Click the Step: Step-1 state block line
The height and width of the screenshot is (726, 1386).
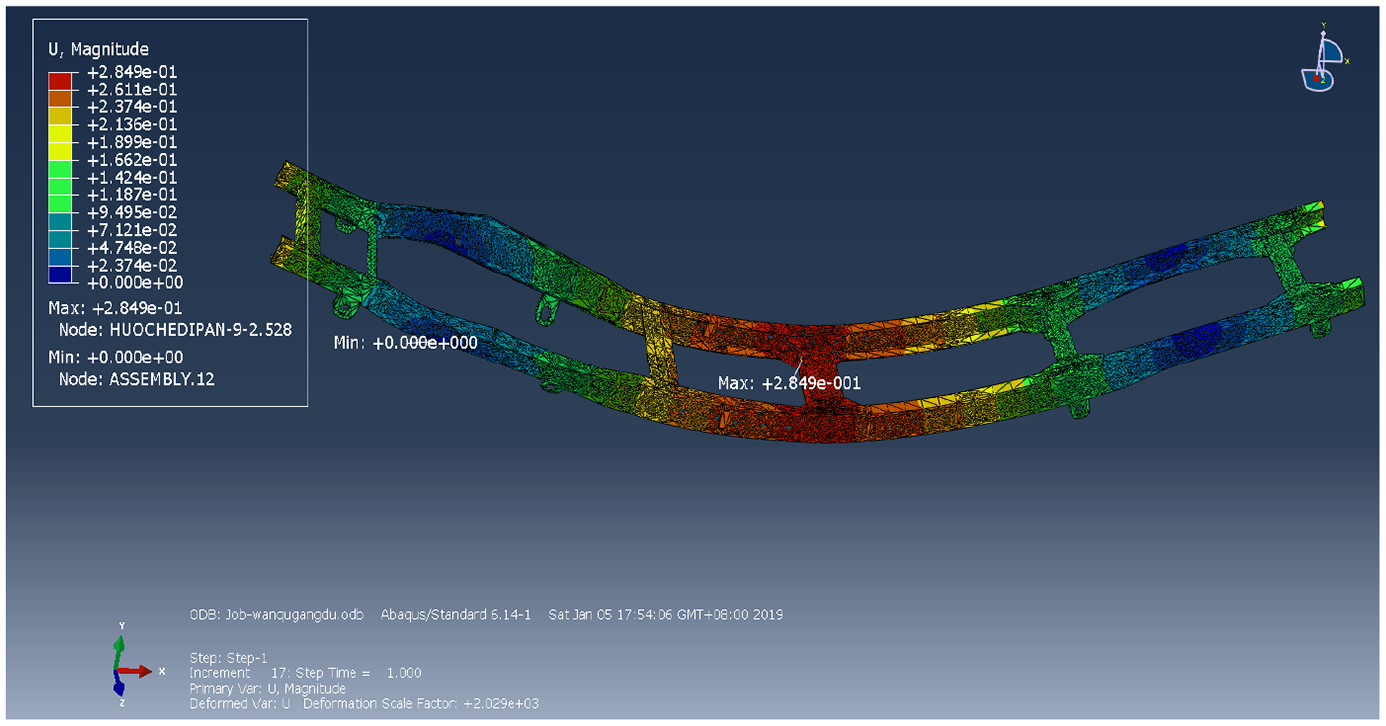pos(228,658)
